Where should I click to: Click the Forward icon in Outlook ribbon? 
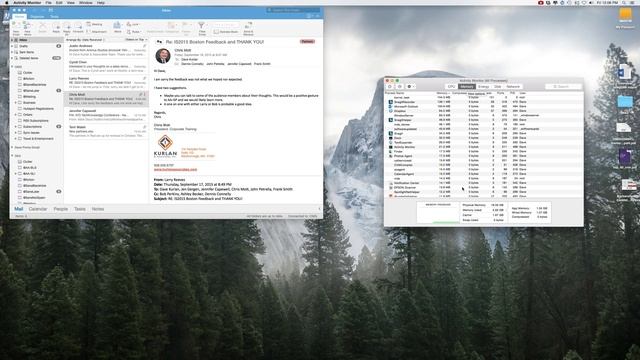pyautogui.click(x=78, y=28)
